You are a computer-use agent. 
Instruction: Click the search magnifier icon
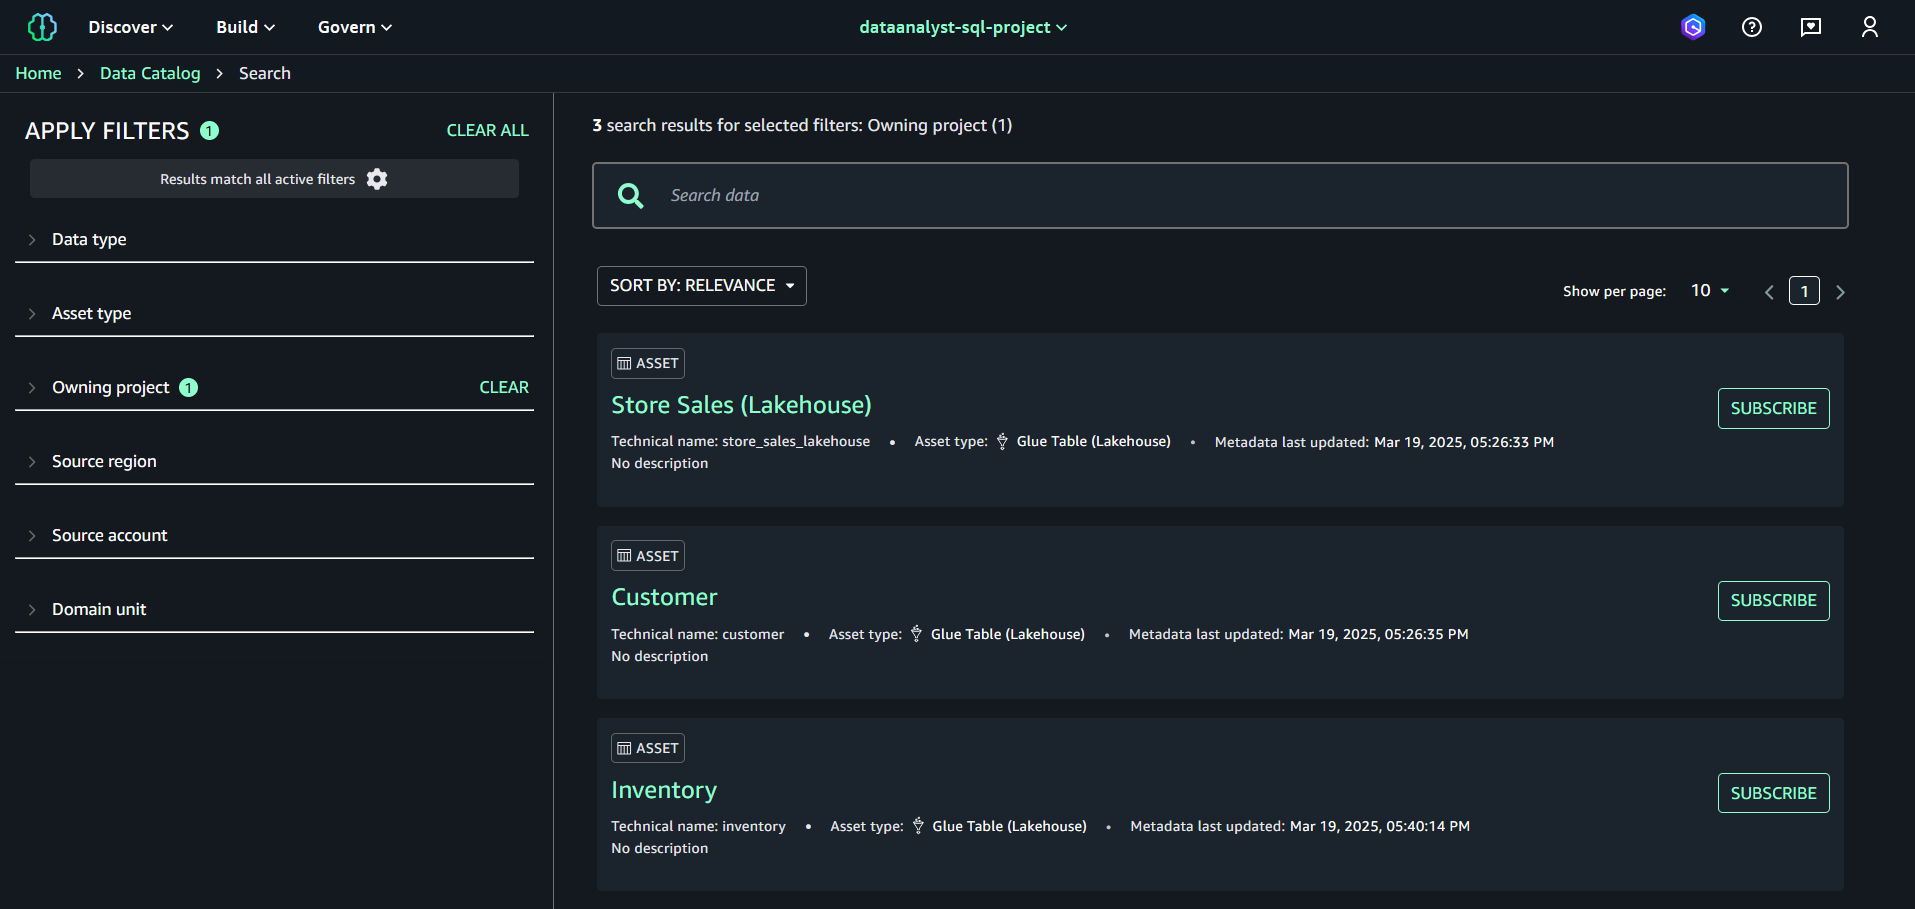[631, 196]
